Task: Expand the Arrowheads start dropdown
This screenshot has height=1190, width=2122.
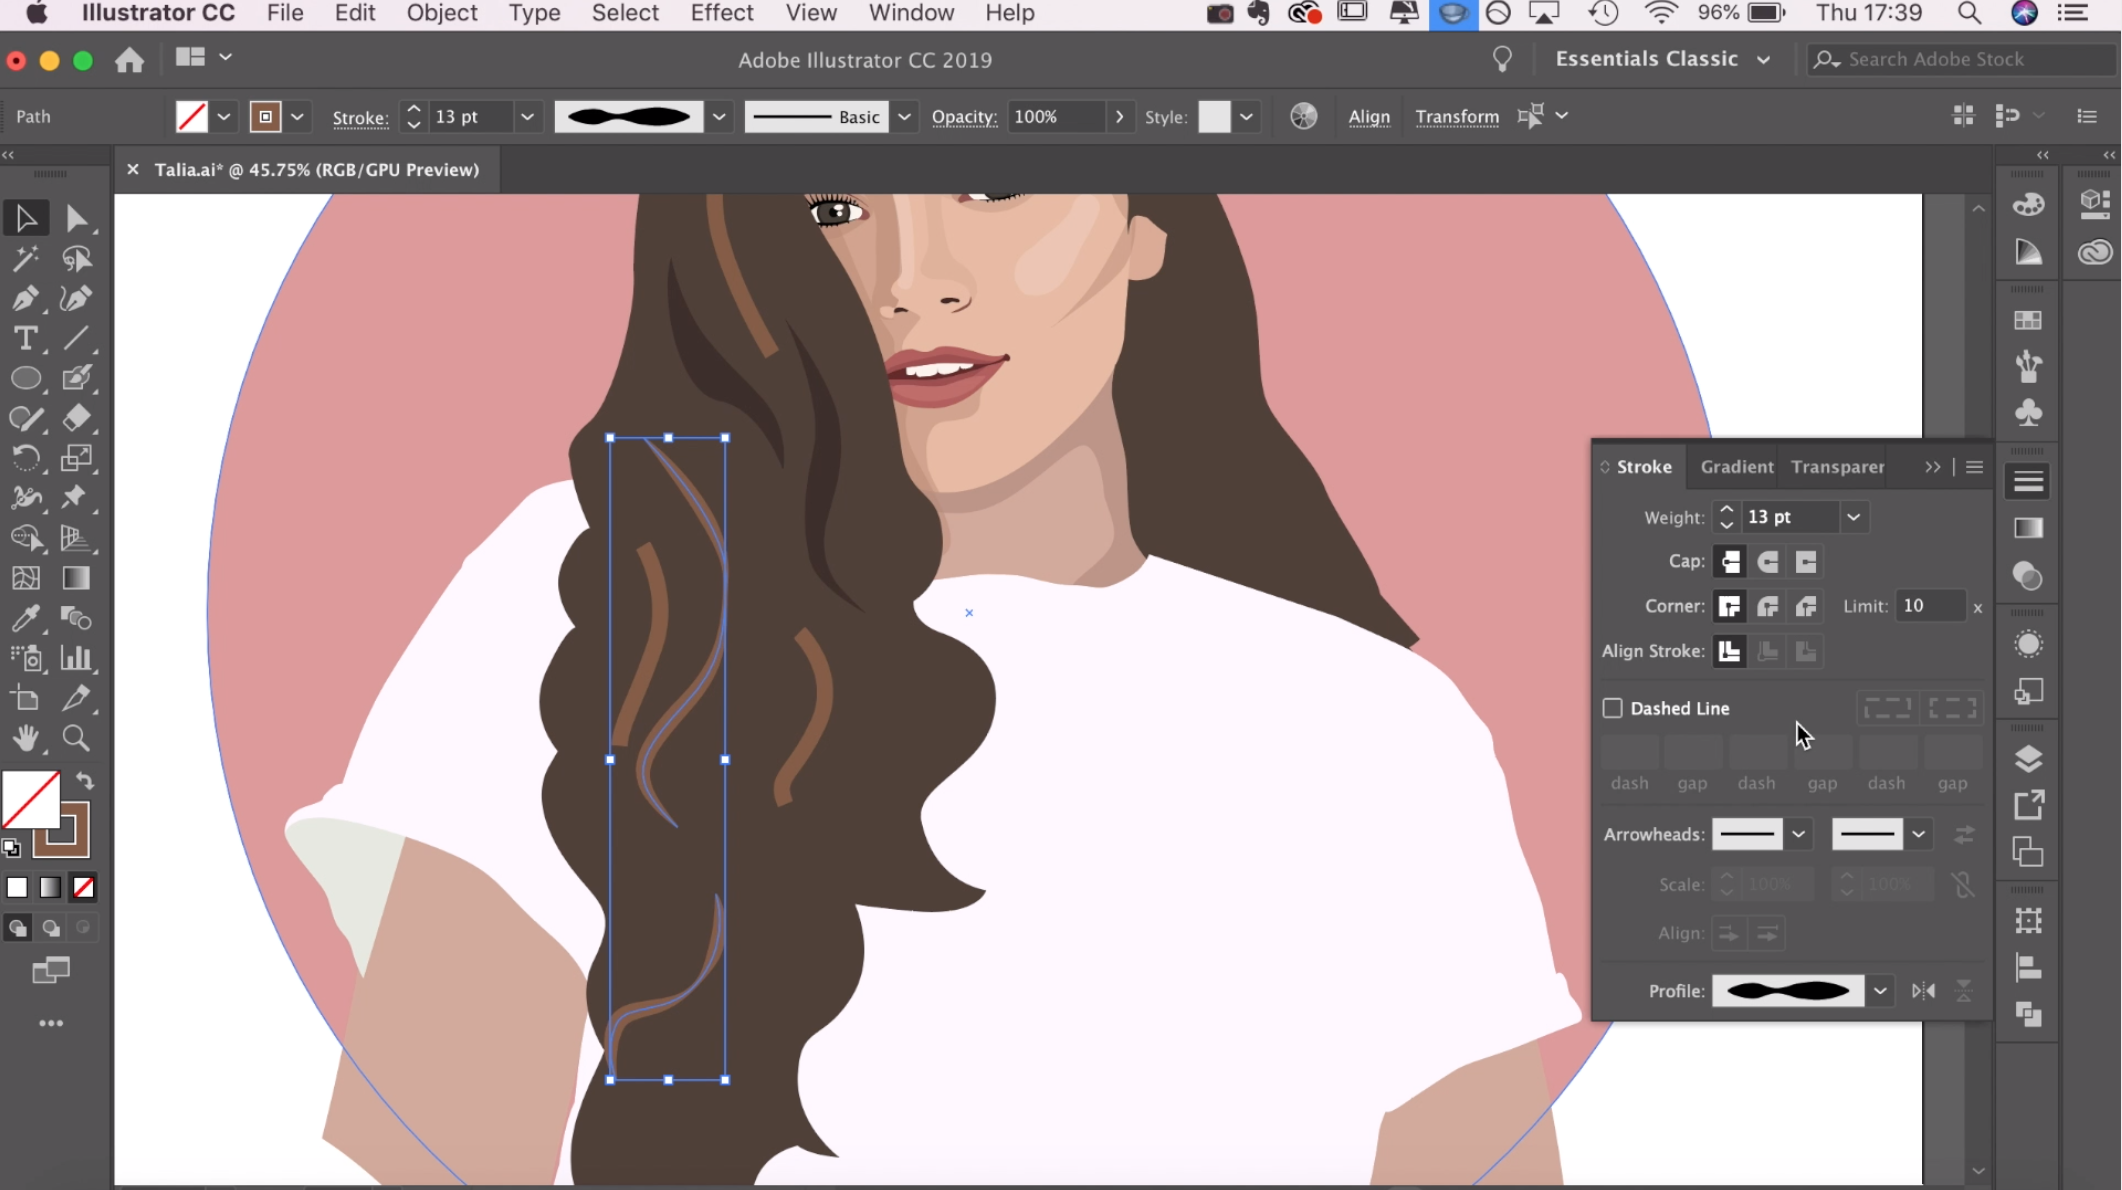Action: (1797, 832)
